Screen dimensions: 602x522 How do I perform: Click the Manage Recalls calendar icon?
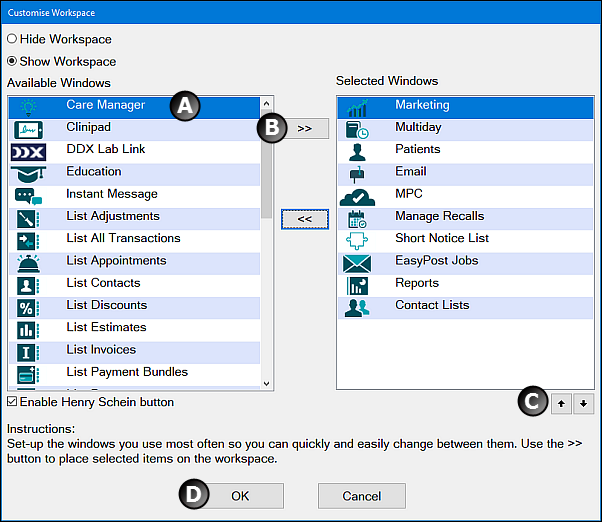click(357, 220)
